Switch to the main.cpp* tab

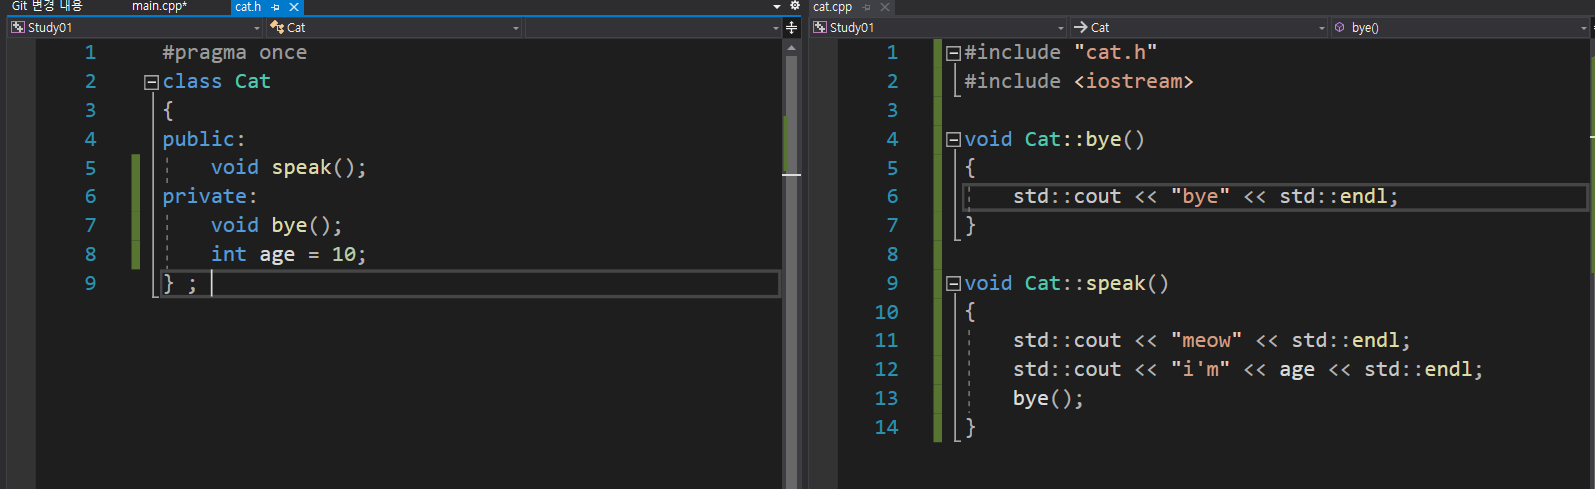coord(159,6)
